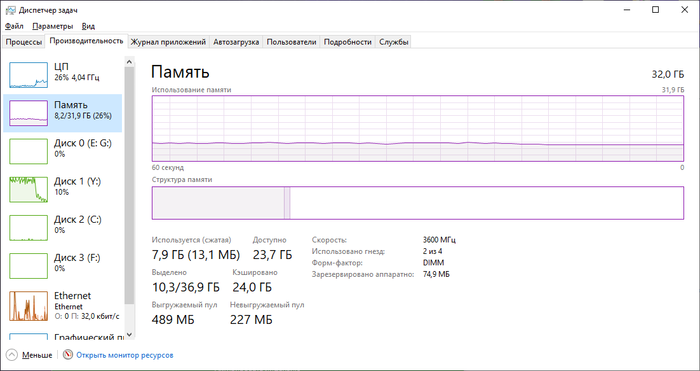This screenshot has height=371, width=700.
Task: Click the sidebar scroll down arrow
Action: [x=129, y=334]
